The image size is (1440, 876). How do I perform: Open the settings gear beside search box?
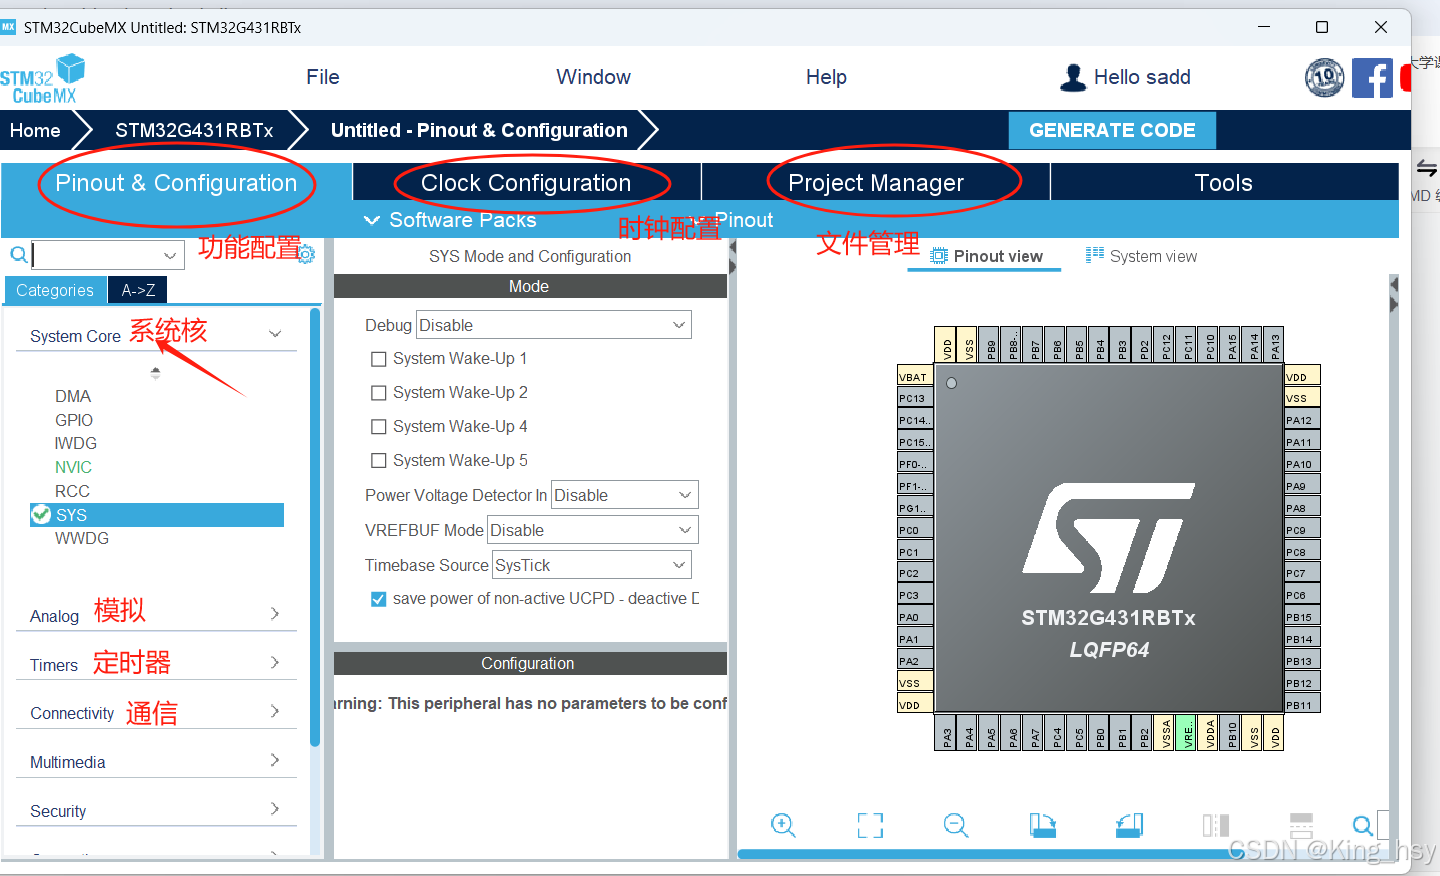307,254
